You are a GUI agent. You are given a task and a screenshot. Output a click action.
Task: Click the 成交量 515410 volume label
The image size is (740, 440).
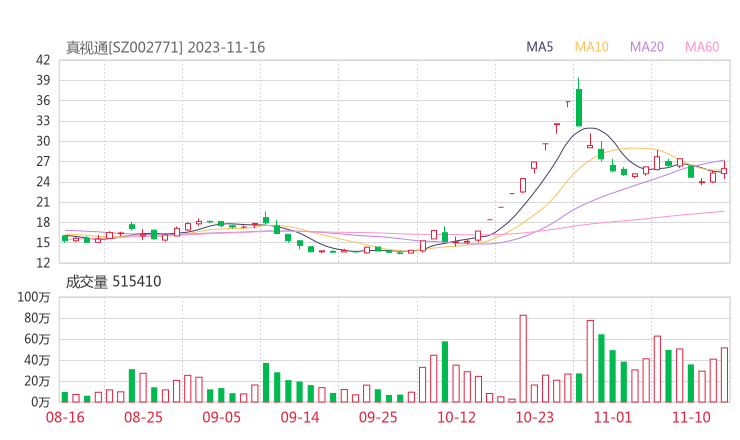(113, 282)
